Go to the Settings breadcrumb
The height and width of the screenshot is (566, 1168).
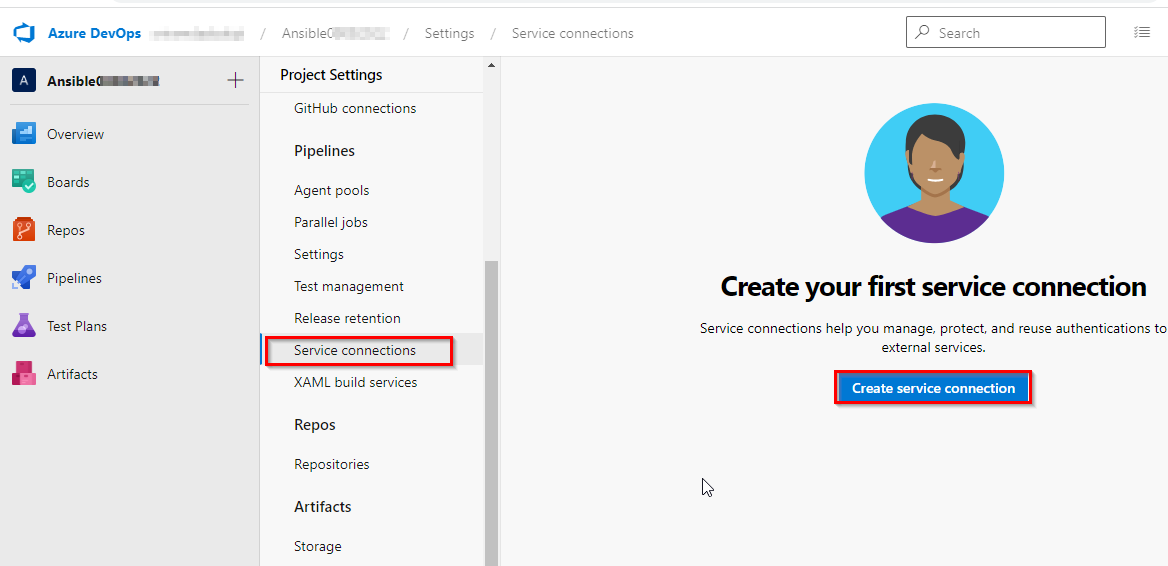[449, 34]
